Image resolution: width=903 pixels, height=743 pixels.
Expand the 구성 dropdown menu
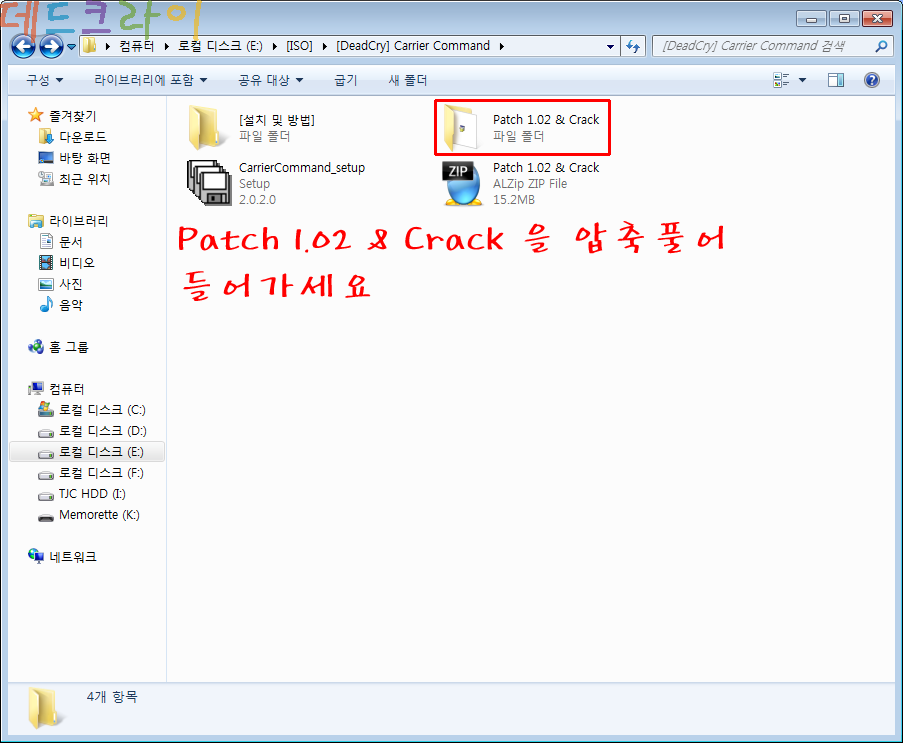point(45,80)
